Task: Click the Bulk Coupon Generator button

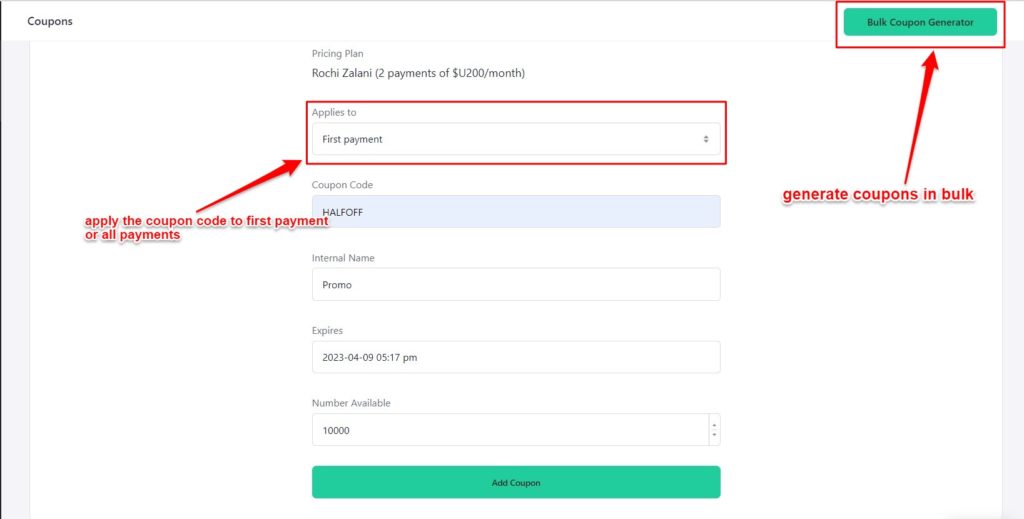Action: pyautogui.click(x=920, y=22)
